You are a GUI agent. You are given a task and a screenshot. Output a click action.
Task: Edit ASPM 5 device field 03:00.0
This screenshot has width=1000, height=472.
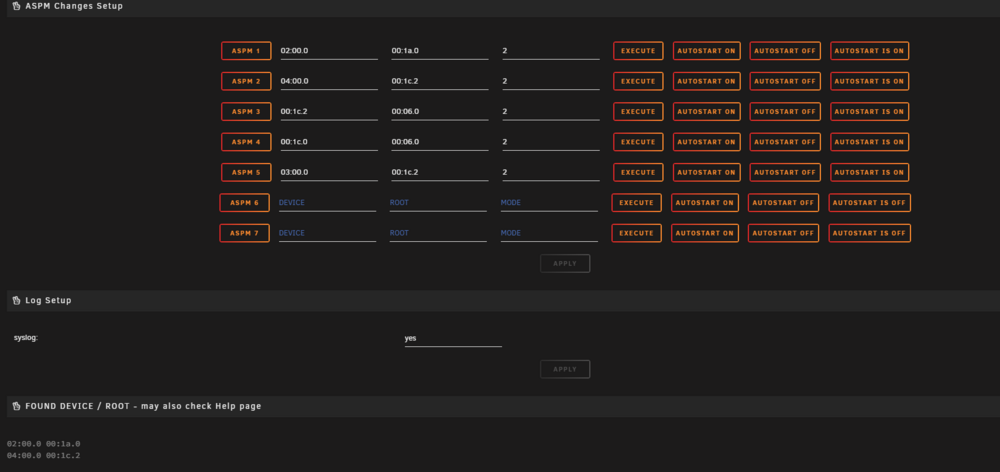(329, 172)
